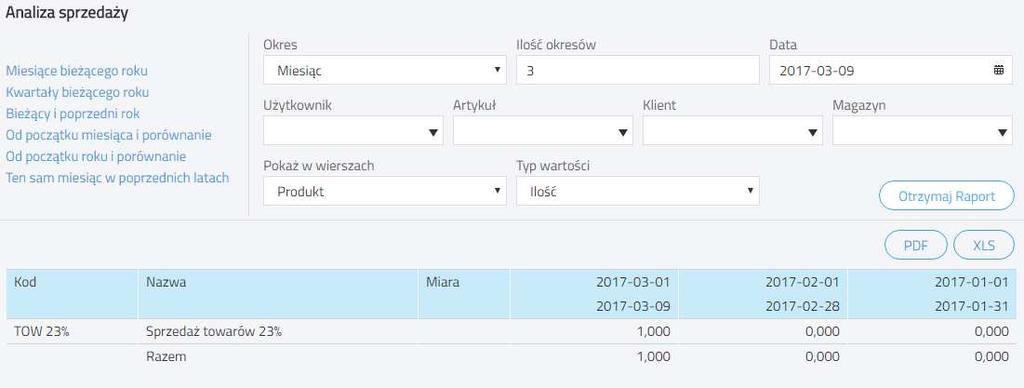Viewport: 1024px width, 388px height.
Task: Select Od początku roku i porównanie
Action: coord(96,157)
